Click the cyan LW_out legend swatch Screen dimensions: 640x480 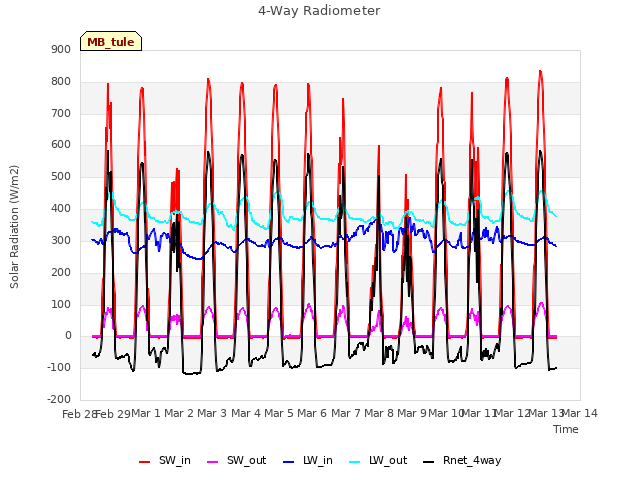click(x=355, y=462)
